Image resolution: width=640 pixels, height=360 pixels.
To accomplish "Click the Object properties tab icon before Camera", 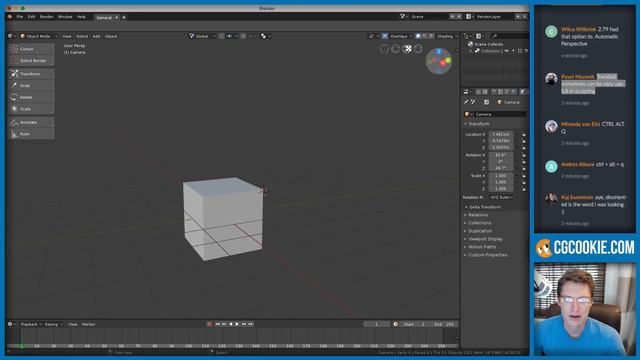I will (500, 102).
